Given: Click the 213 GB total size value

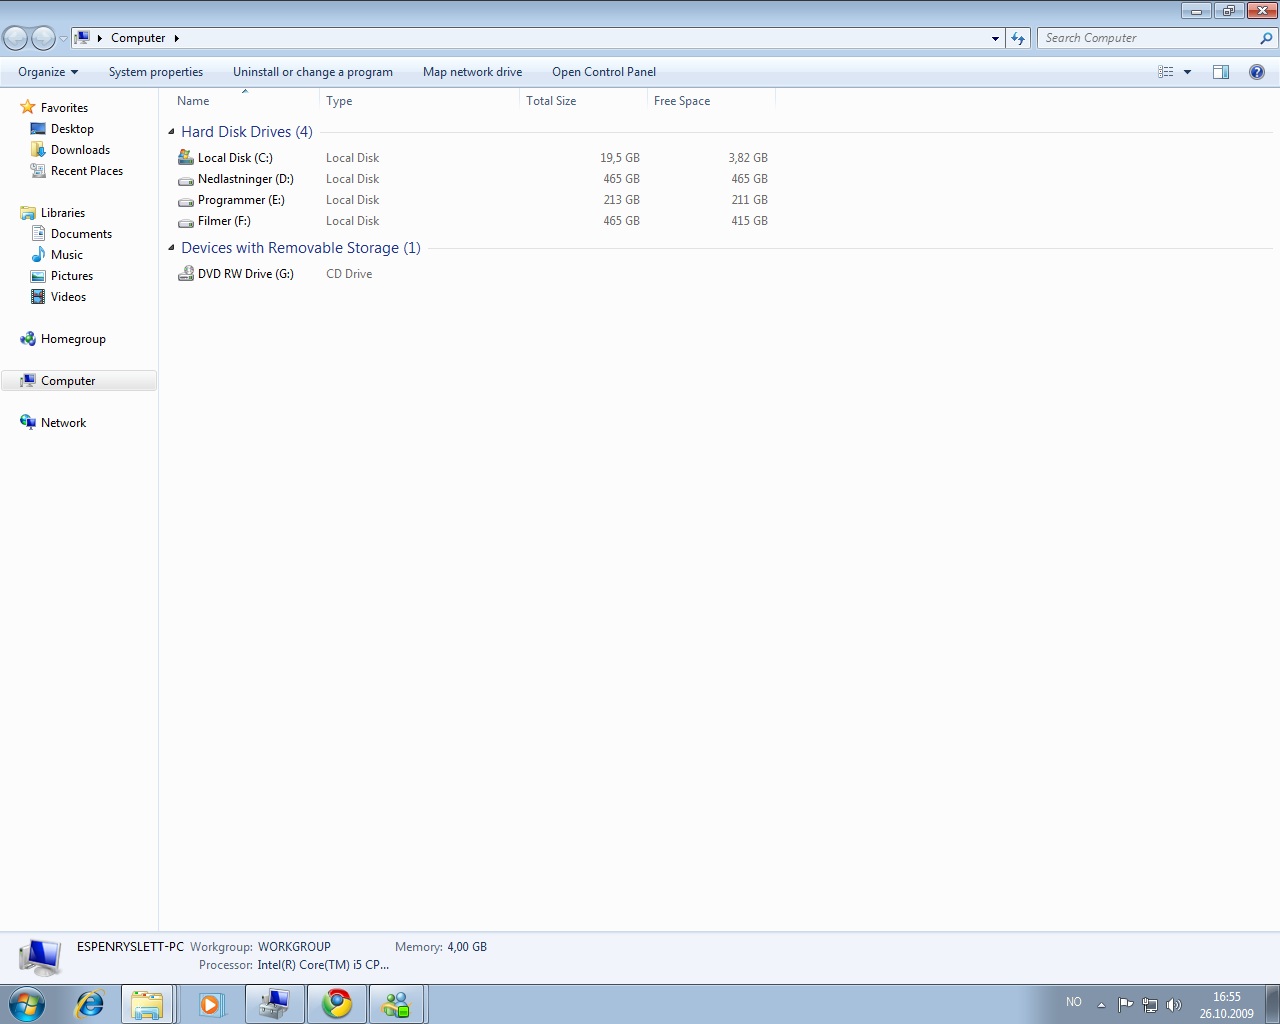Looking at the screenshot, I should point(621,200).
